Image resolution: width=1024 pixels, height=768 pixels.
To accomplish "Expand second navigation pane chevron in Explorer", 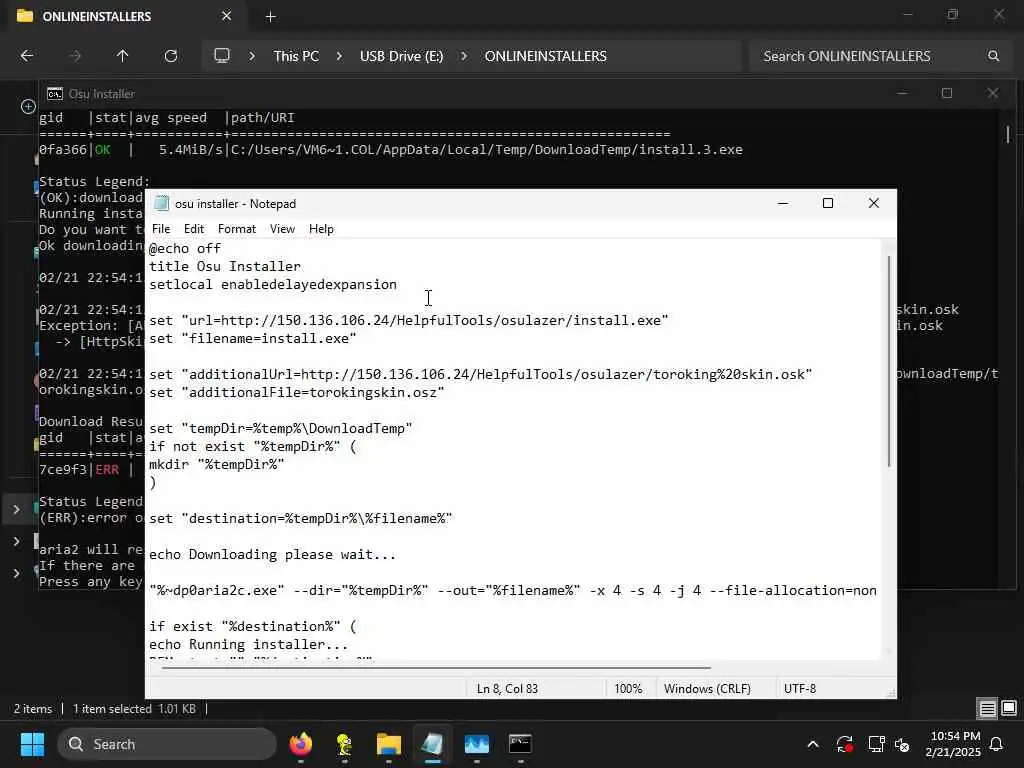I will click(16, 541).
